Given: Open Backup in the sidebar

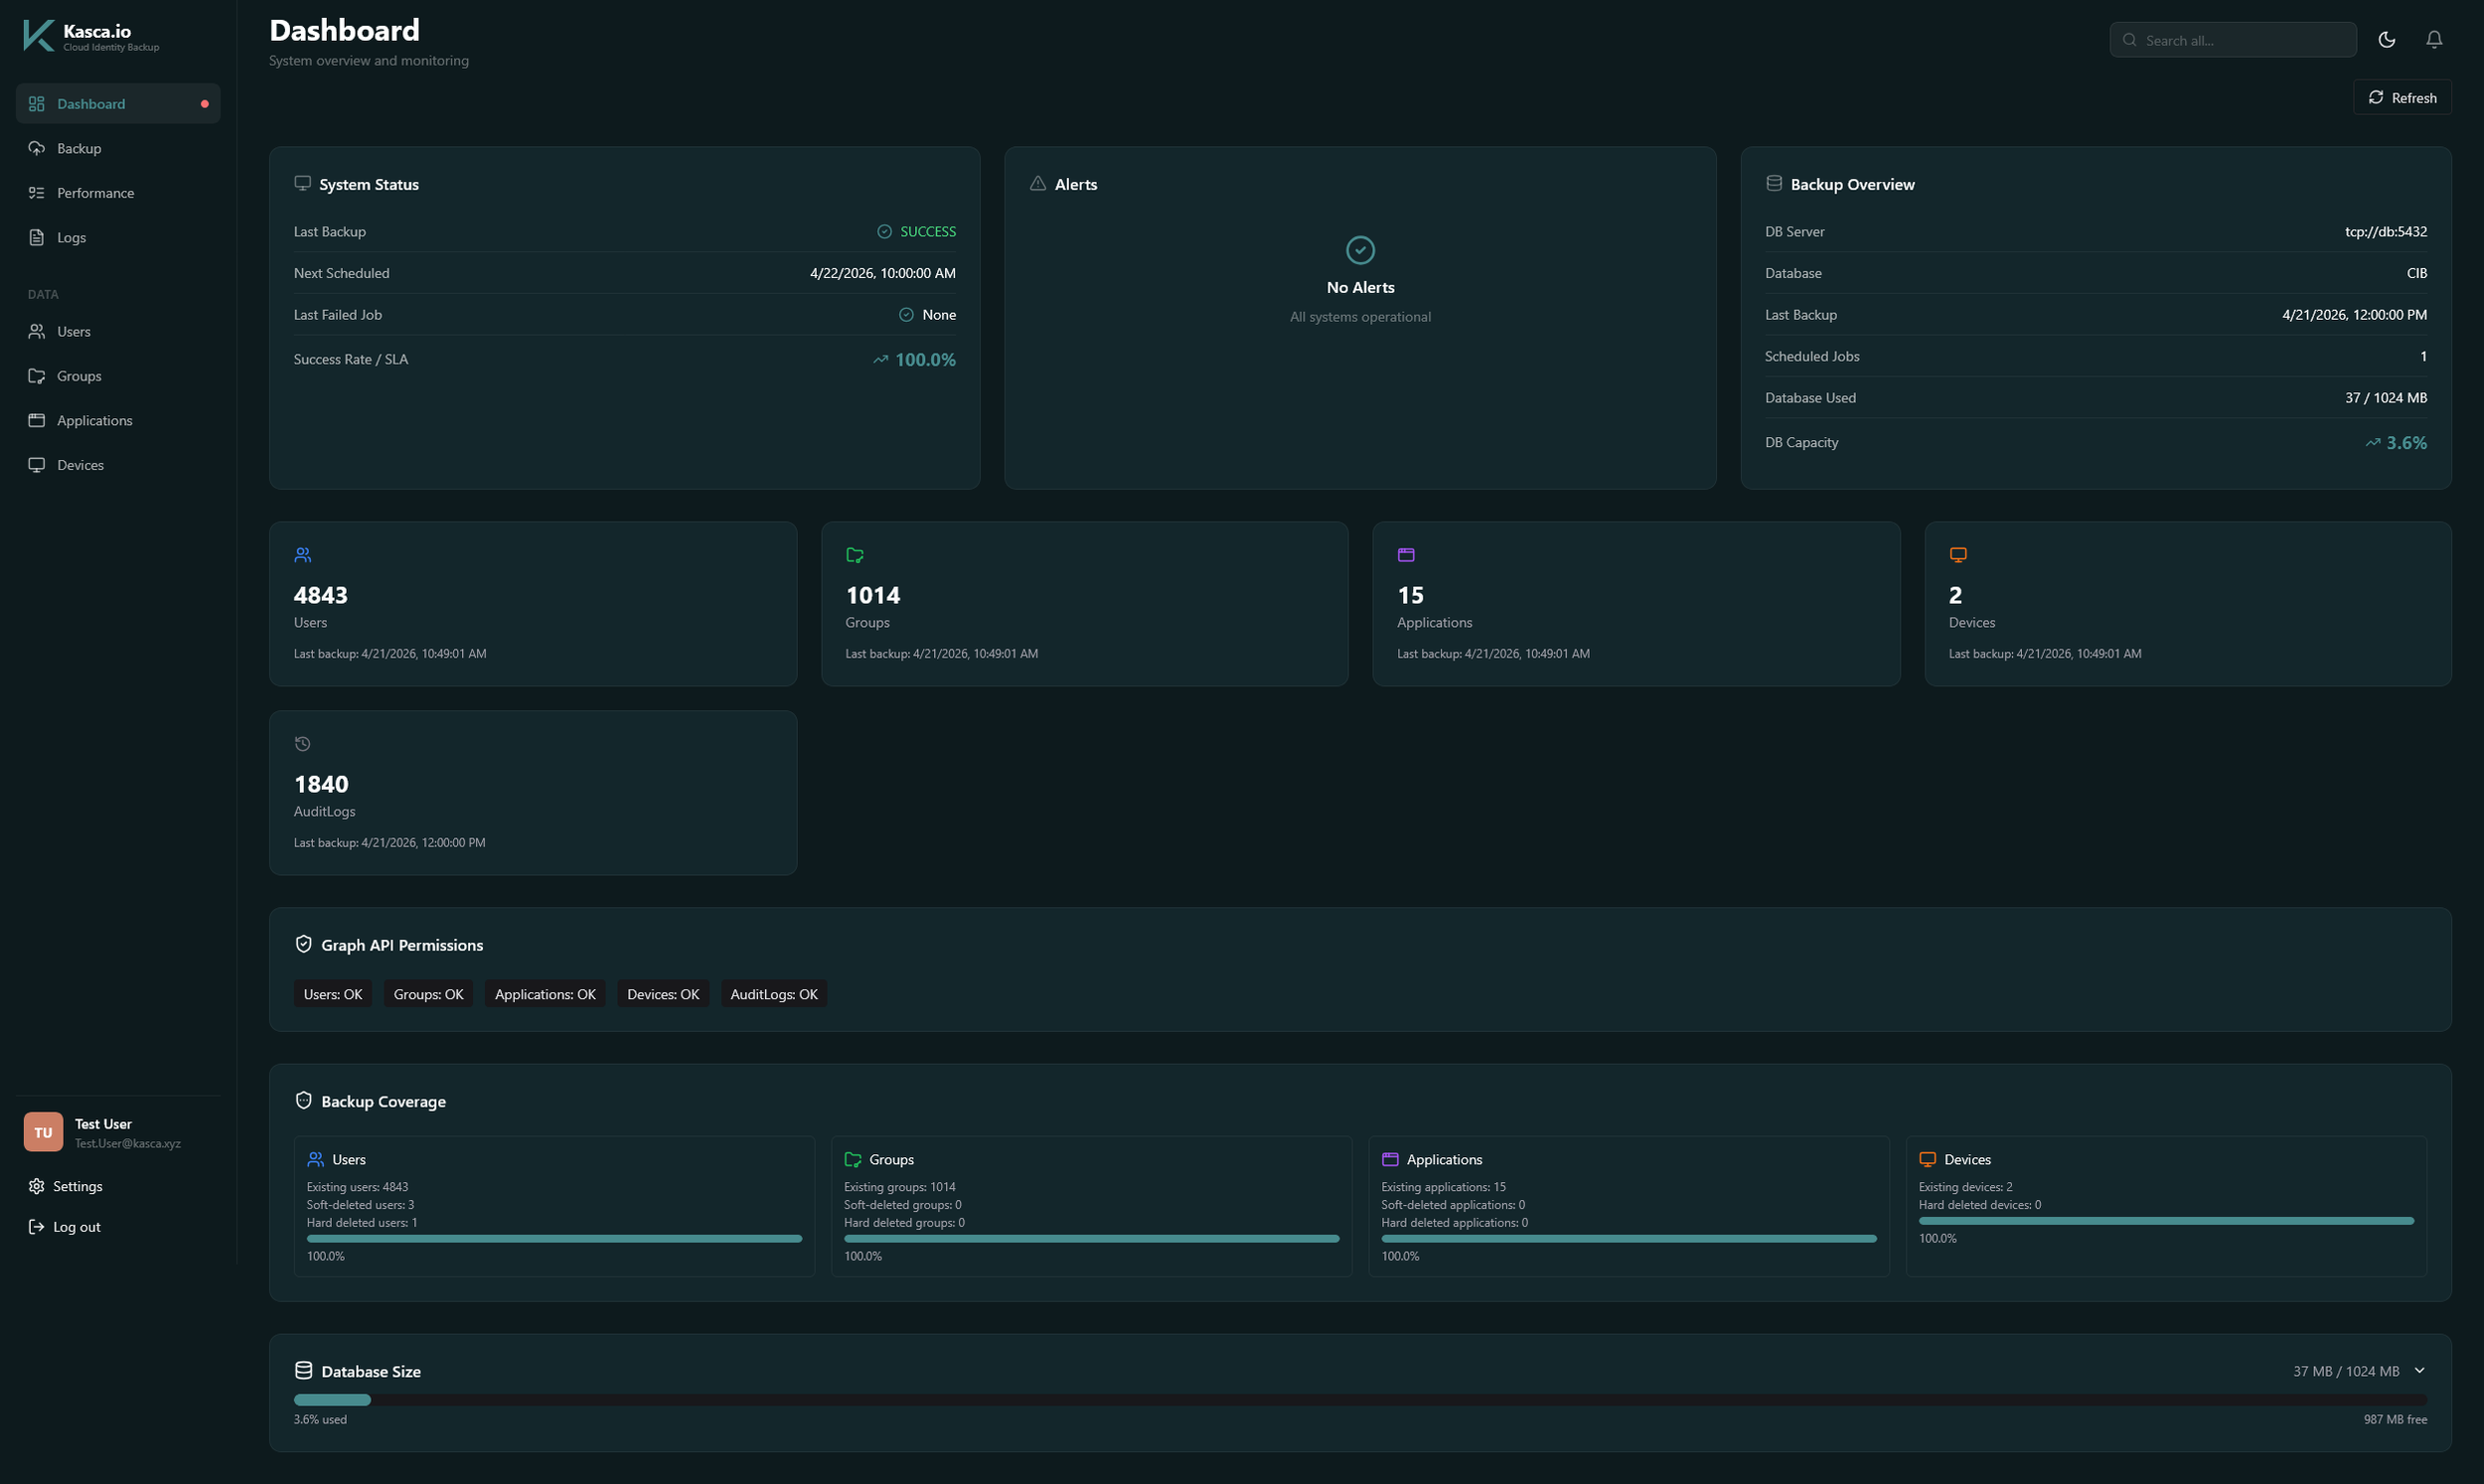Looking at the screenshot, I should (118, 148).
